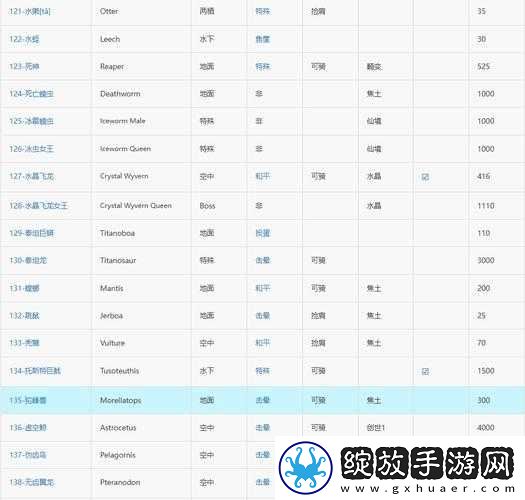Click the blue taming link in Otter row
The image size is (525, 500).
pyautogui.click(x=263, y=11)
